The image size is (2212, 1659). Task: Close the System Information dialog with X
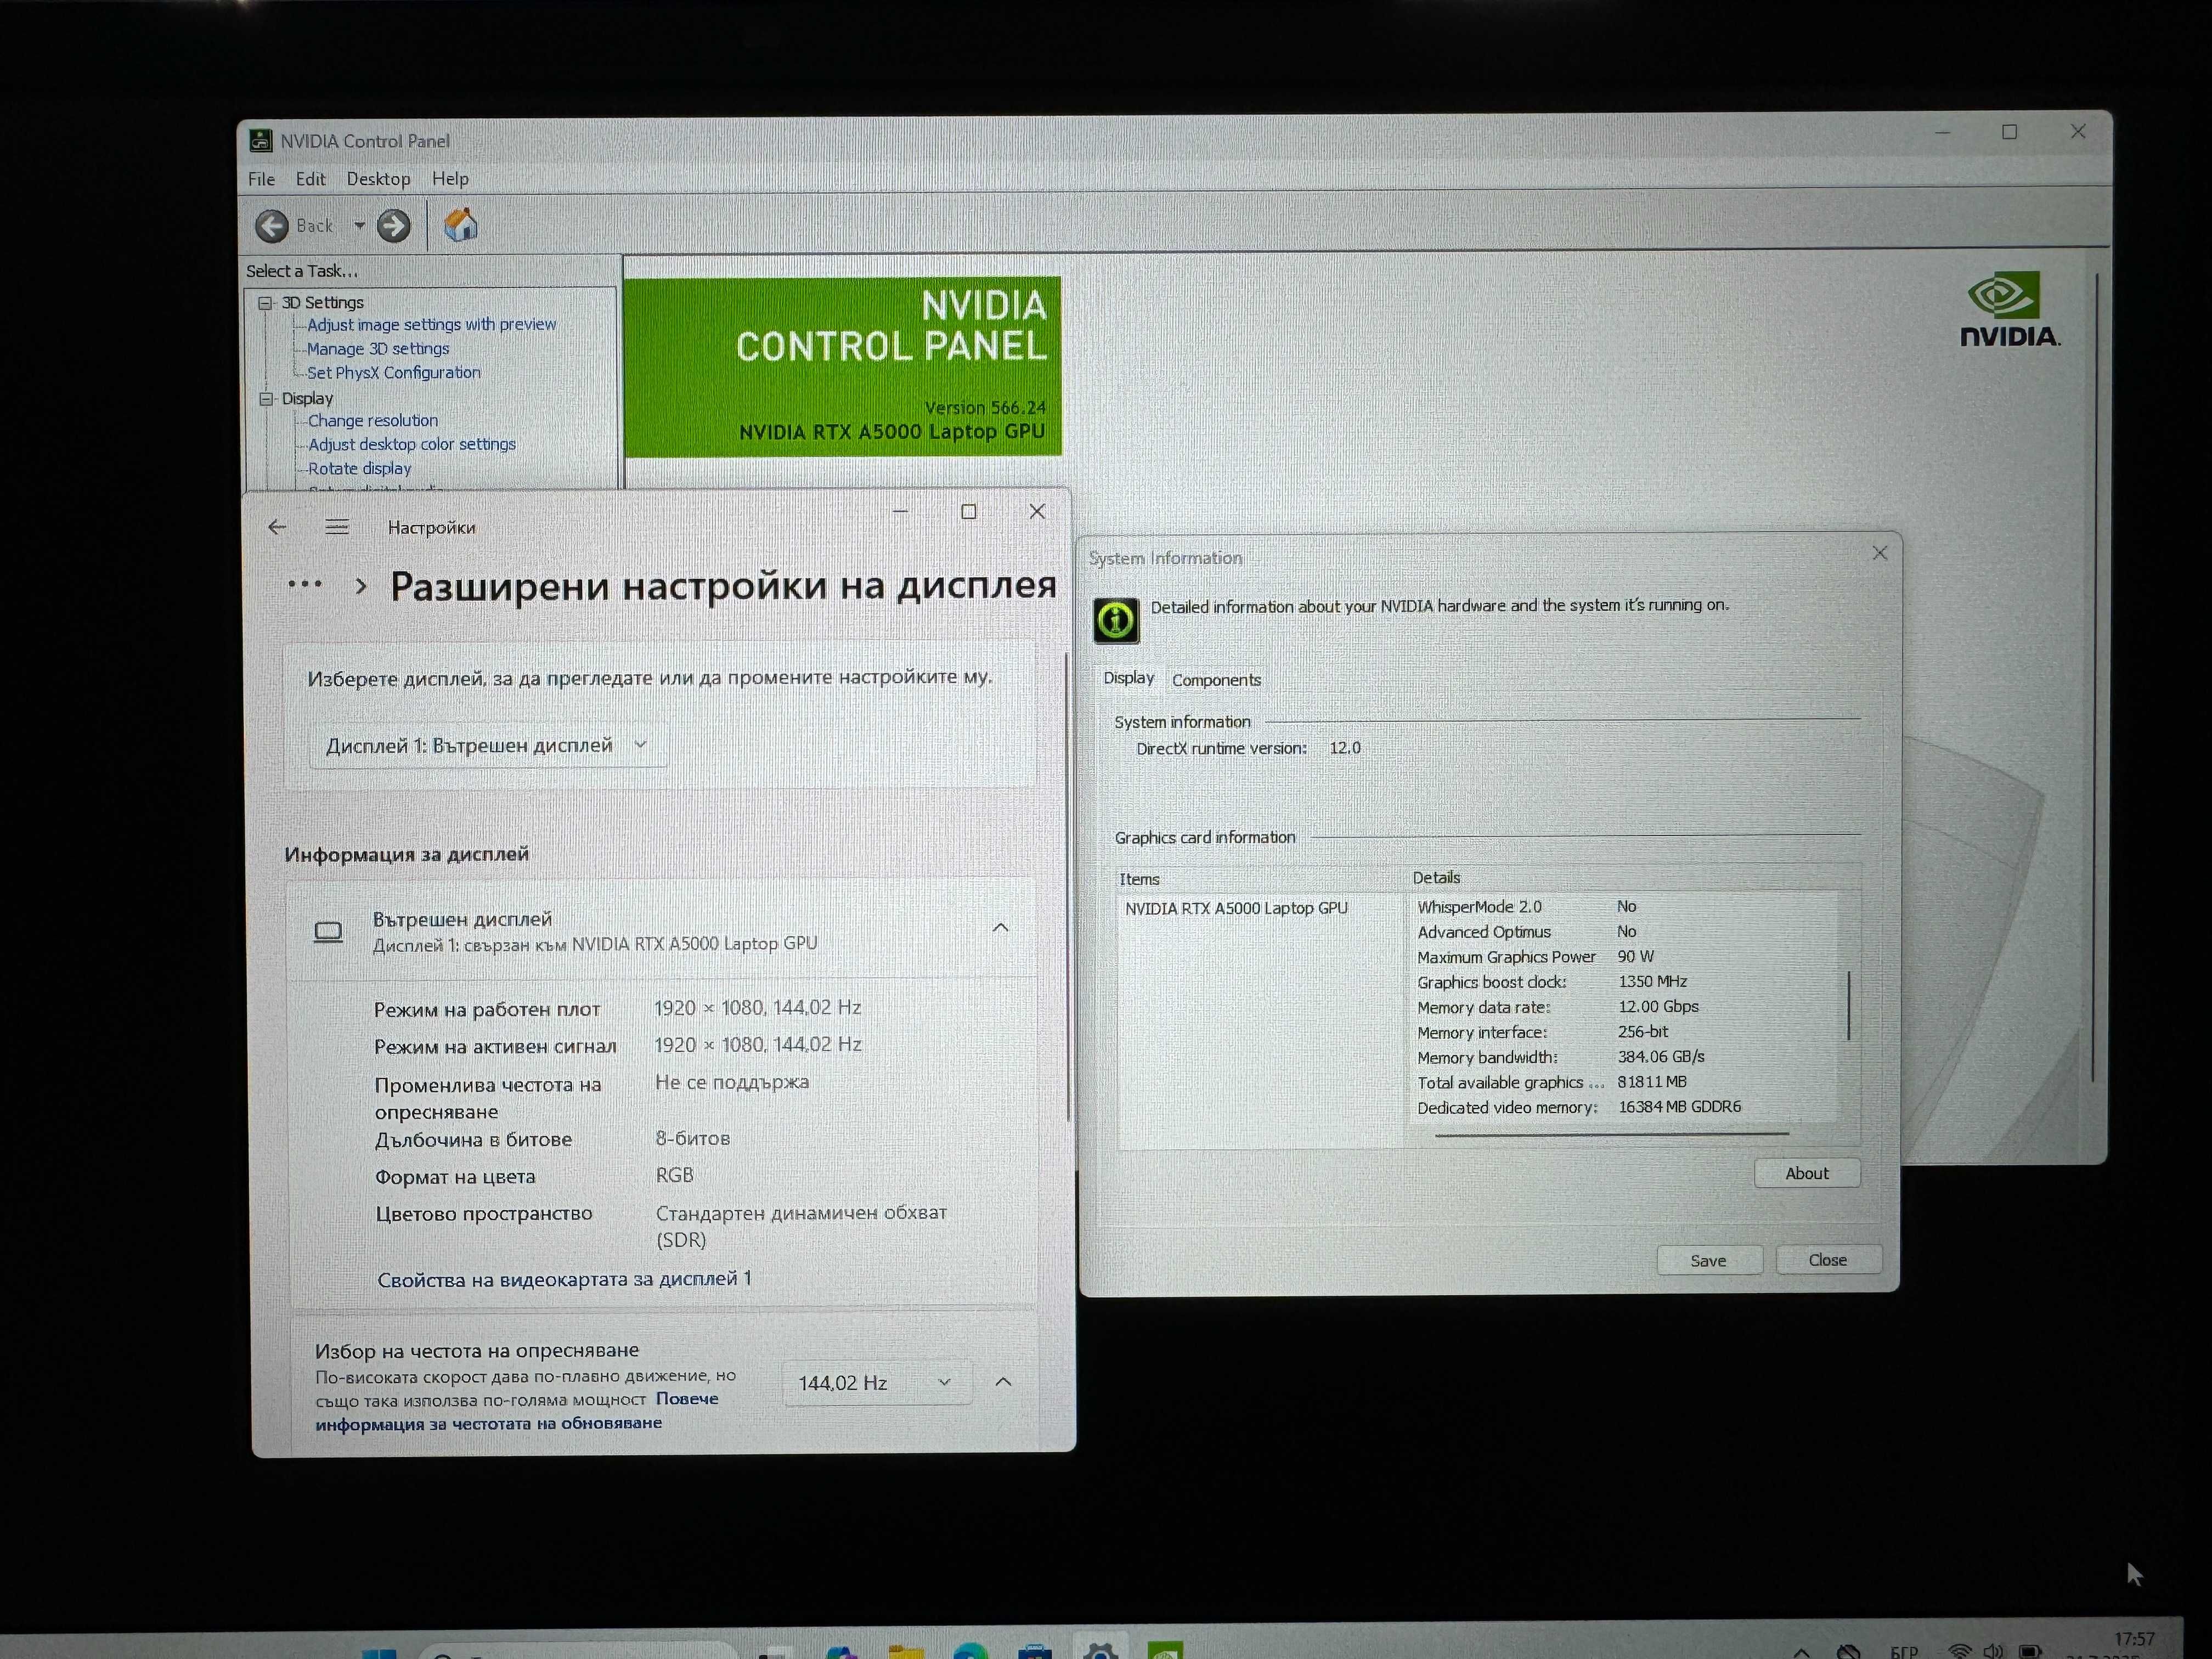click(1879, 553)
